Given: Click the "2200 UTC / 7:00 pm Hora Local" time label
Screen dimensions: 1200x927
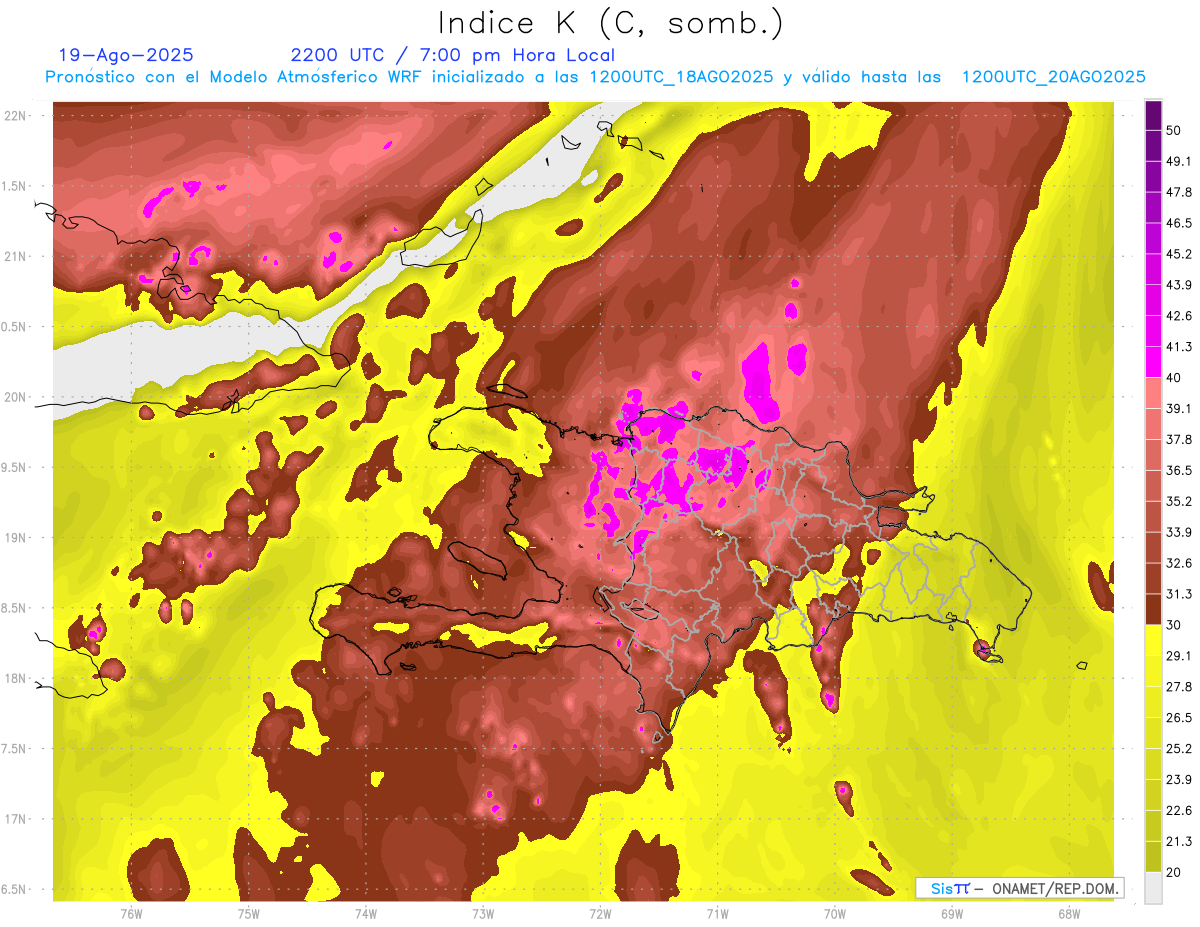Looking at the screenshot, I should (x=452, y=55).
